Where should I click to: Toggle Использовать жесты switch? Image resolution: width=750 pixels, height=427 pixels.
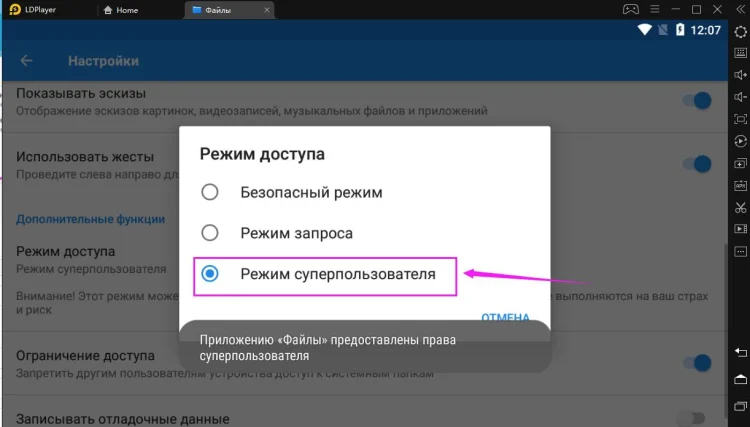click(x=697, y=164)
